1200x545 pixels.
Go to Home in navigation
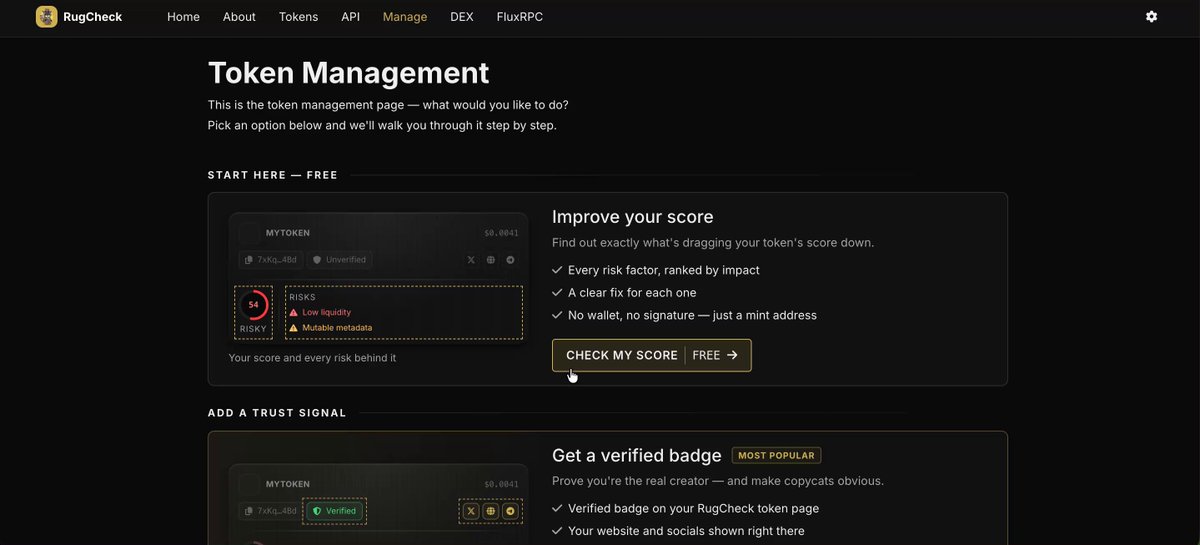pyautogui.click(x=183, y=17)
